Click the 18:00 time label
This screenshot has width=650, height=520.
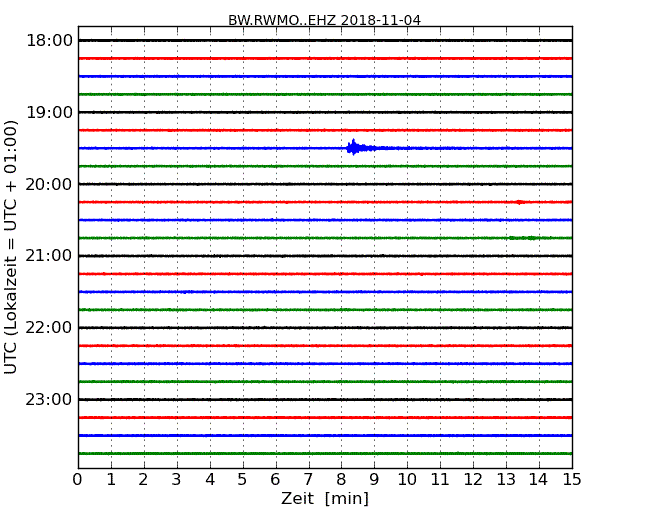[x=49, y=41]
